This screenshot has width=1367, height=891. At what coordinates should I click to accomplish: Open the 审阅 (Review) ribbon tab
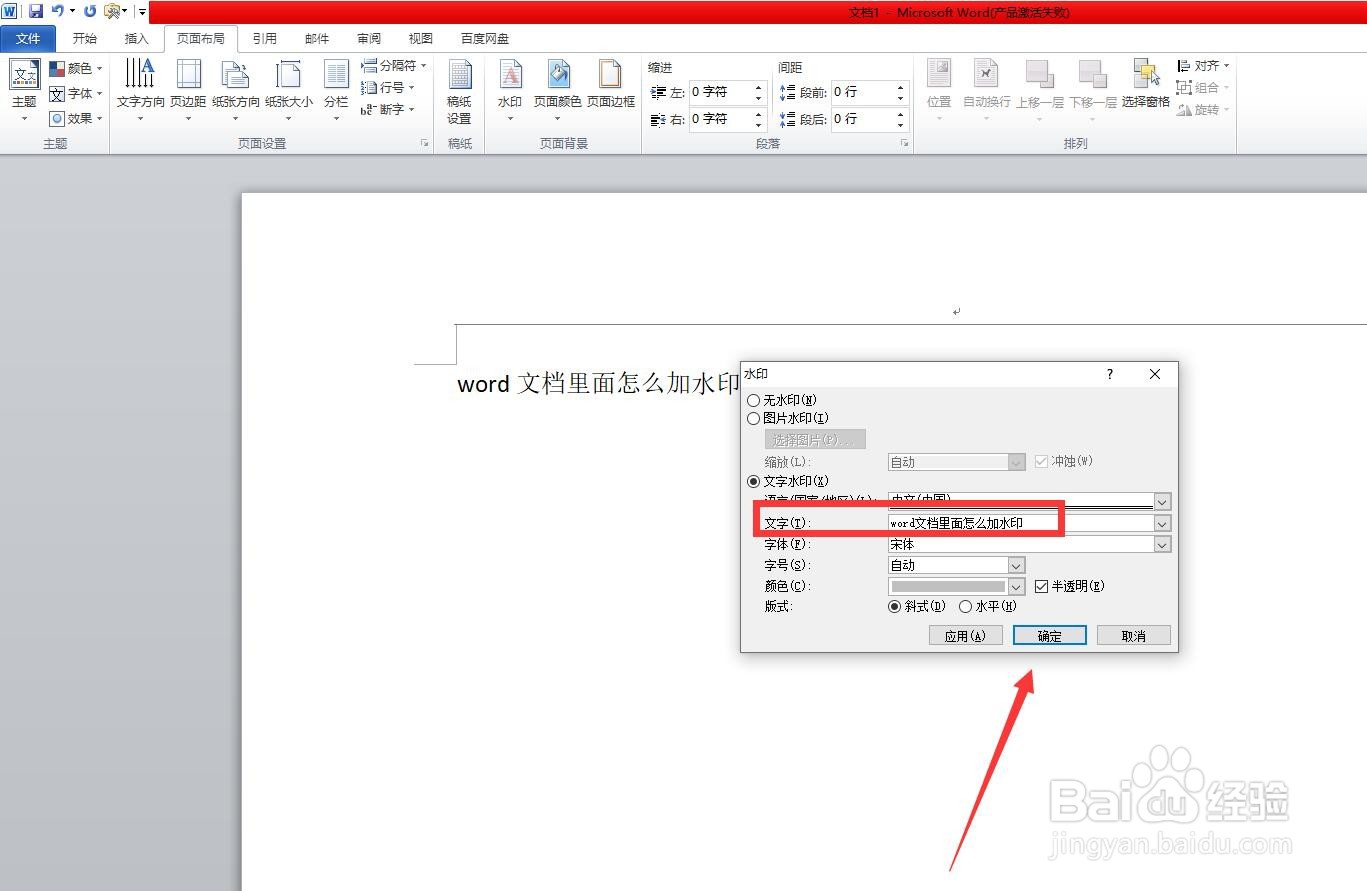(x=368, y=38)
